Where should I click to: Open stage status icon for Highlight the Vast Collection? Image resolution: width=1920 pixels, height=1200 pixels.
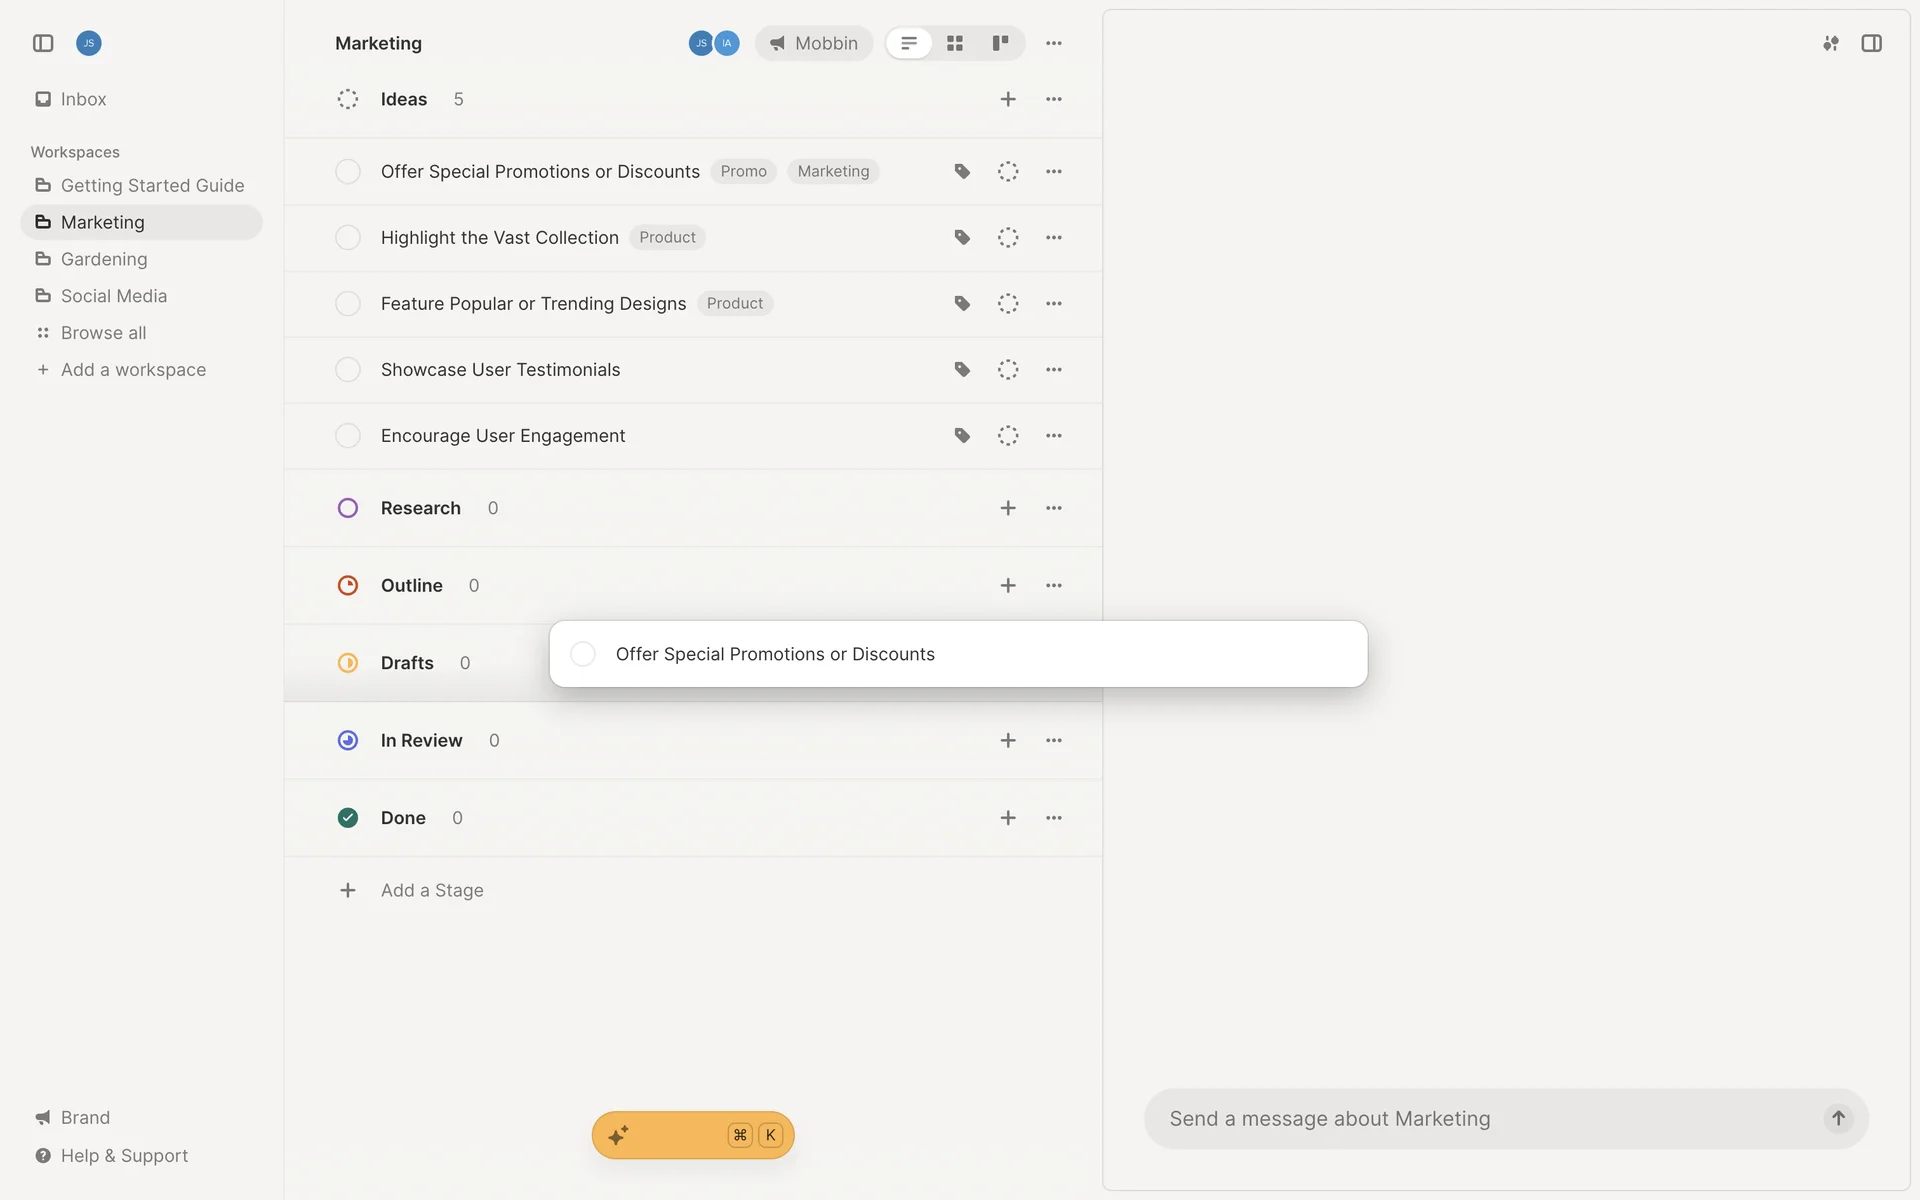pos(1008,238)
